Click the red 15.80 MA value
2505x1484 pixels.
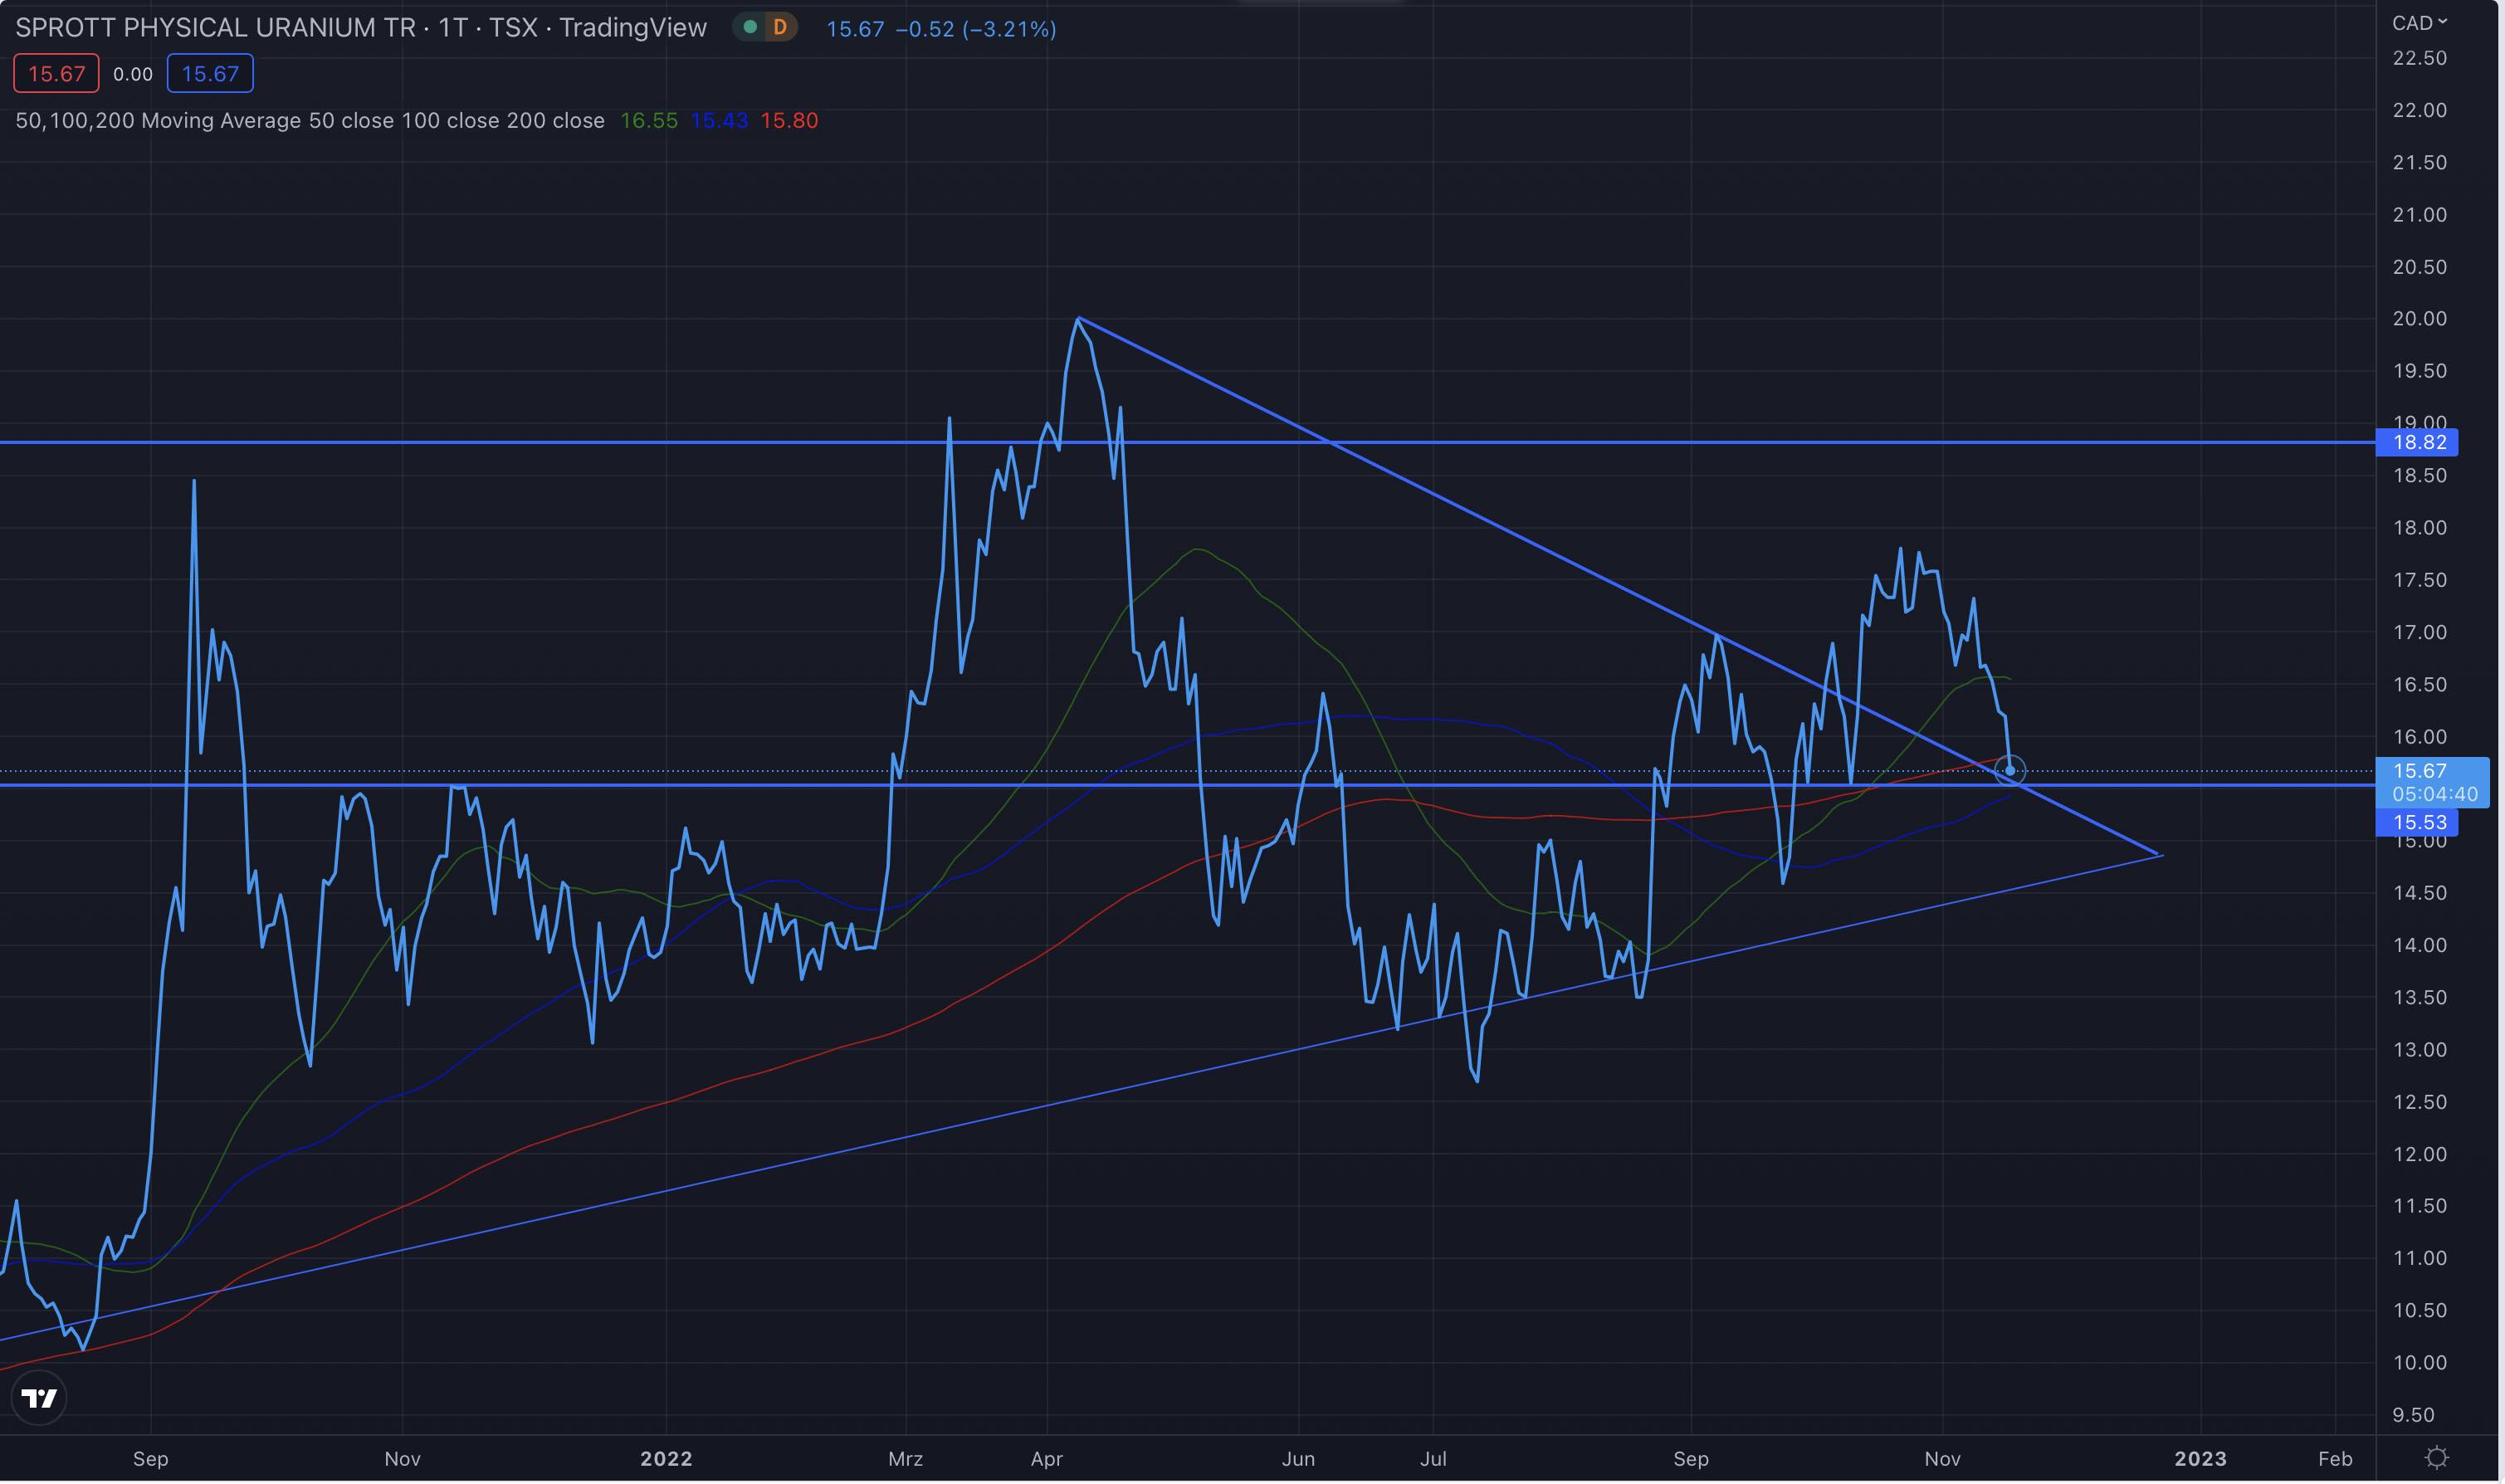[789, 121]
